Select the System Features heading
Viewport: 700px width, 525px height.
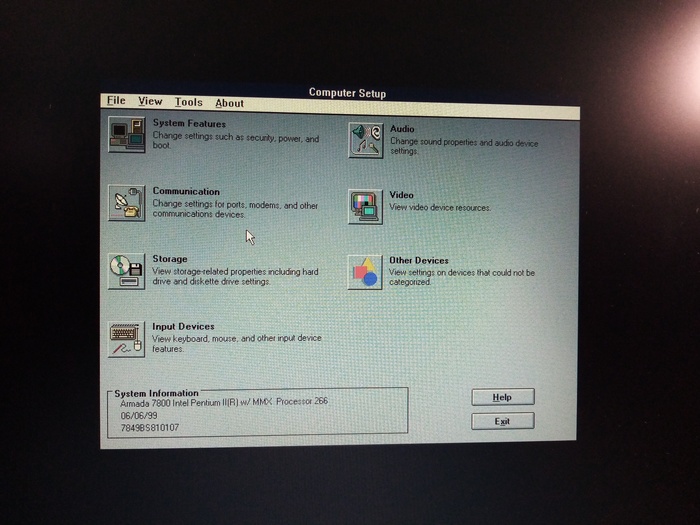(x=189, y=124)
